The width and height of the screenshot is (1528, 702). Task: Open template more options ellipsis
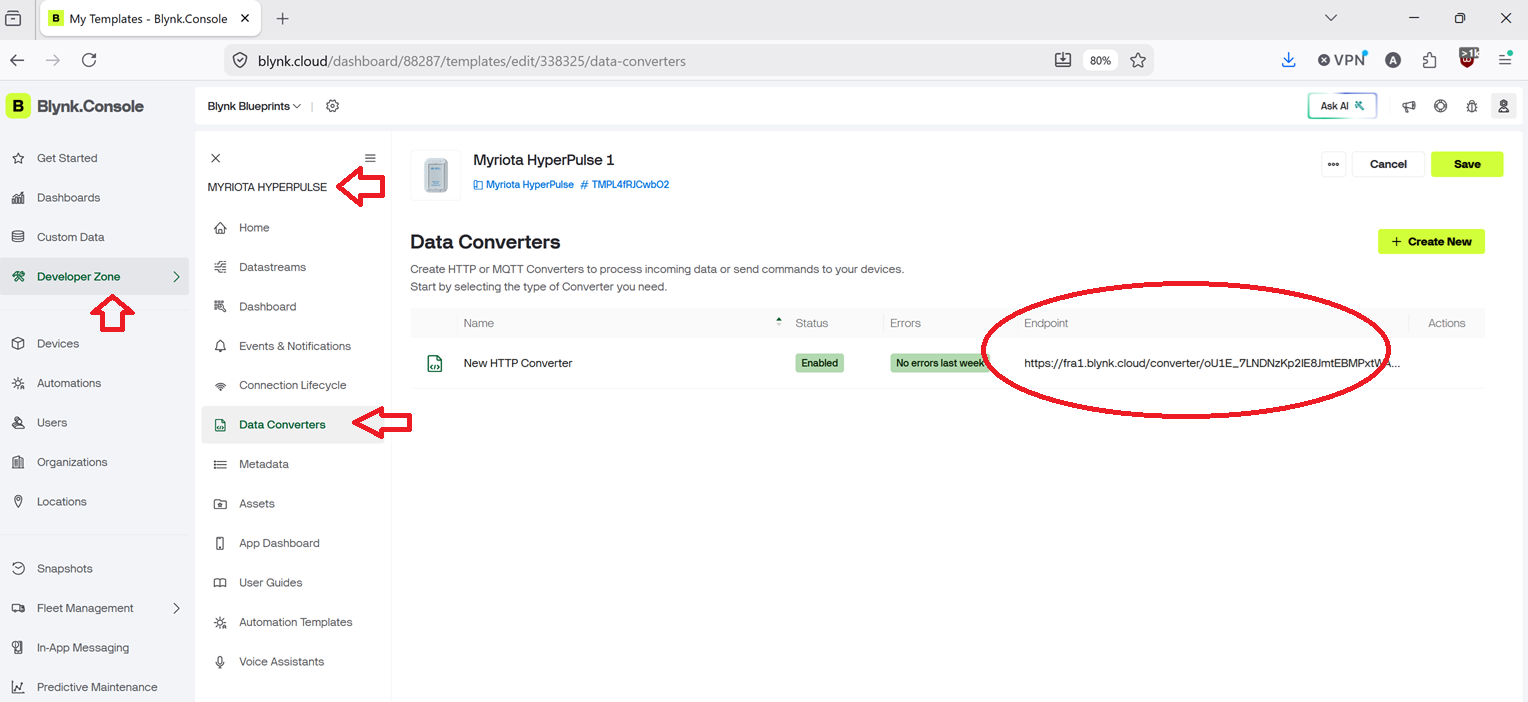pyautogui.click(x=1333, y=164)
